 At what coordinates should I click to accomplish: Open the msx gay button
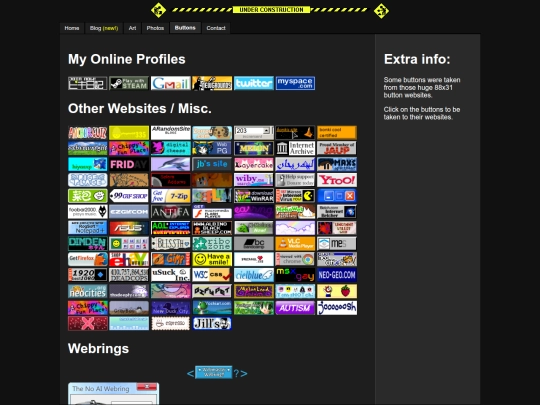tap(295, 275)
